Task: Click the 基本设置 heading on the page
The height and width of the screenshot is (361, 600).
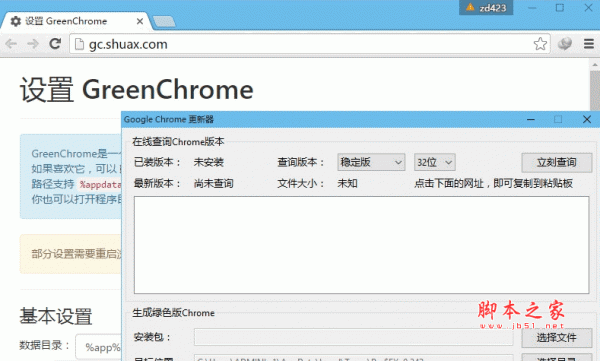Action: [x=56, y=316]
